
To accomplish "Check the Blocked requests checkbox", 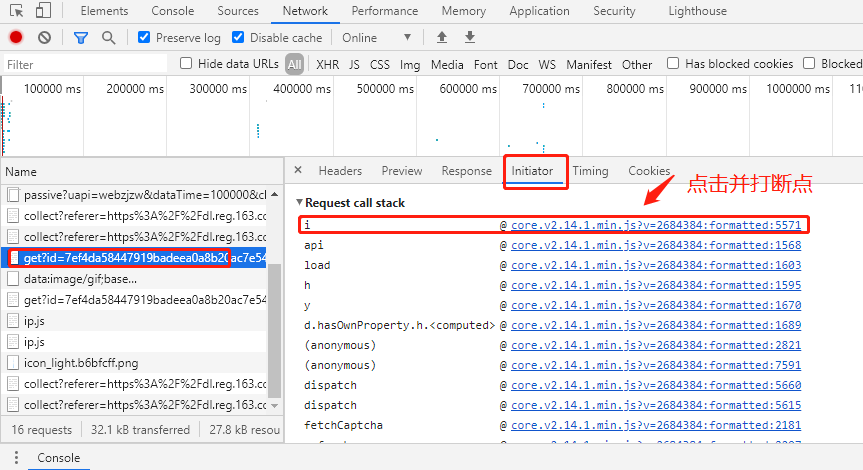I will (809, 63).
